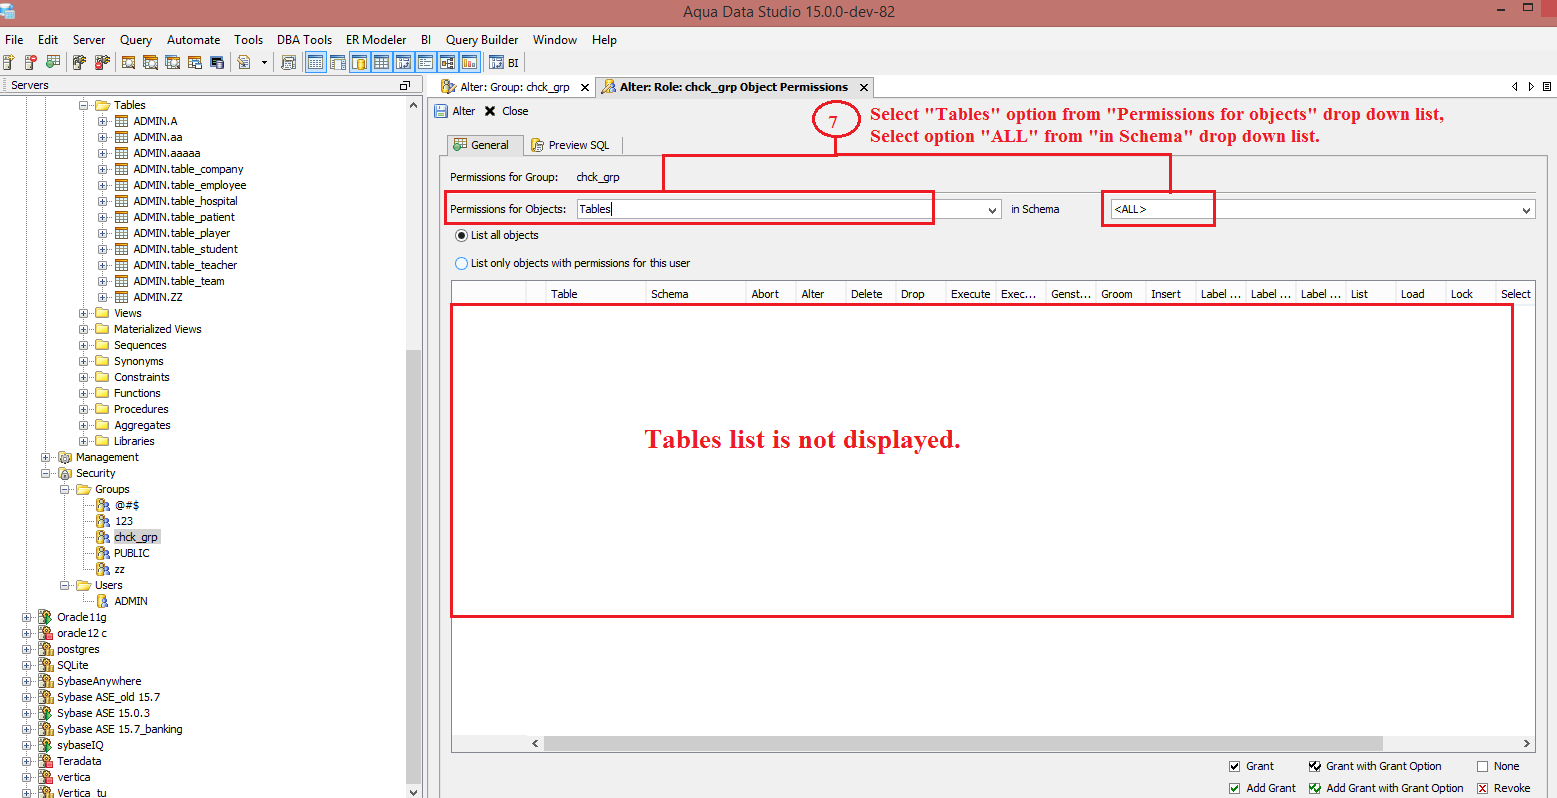Collapse the Tables tree node
The image size is (1557, 798).
pos(84,105)
